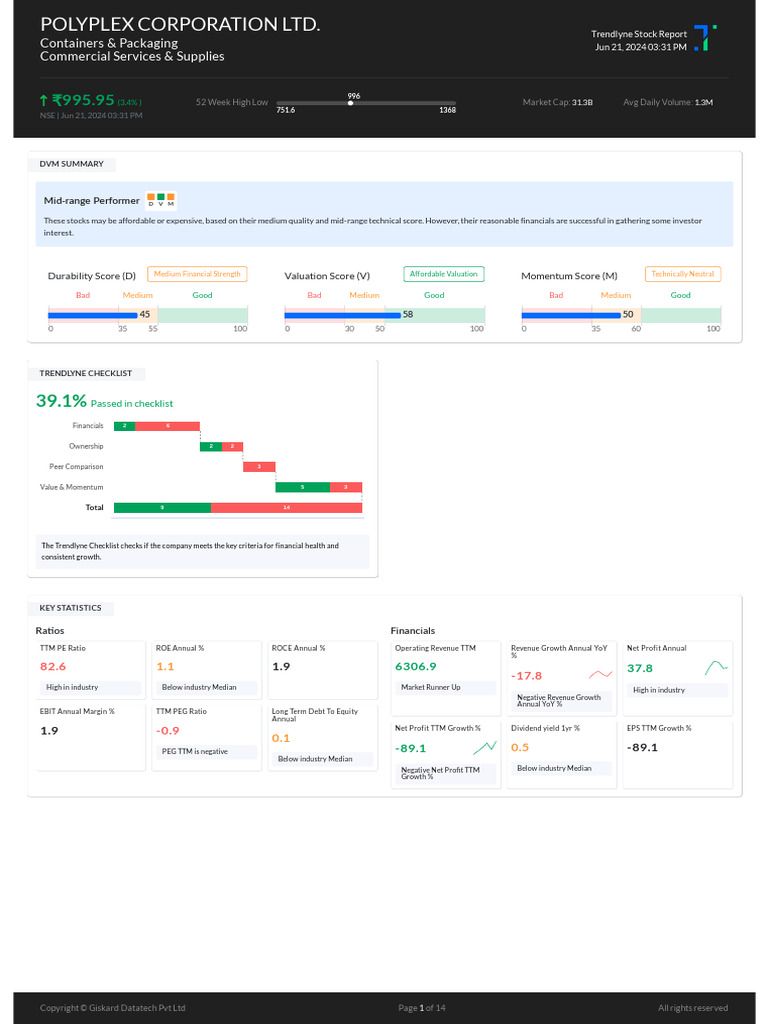
Task: Click the DVM colored squares icon
Action: point(161,200)
